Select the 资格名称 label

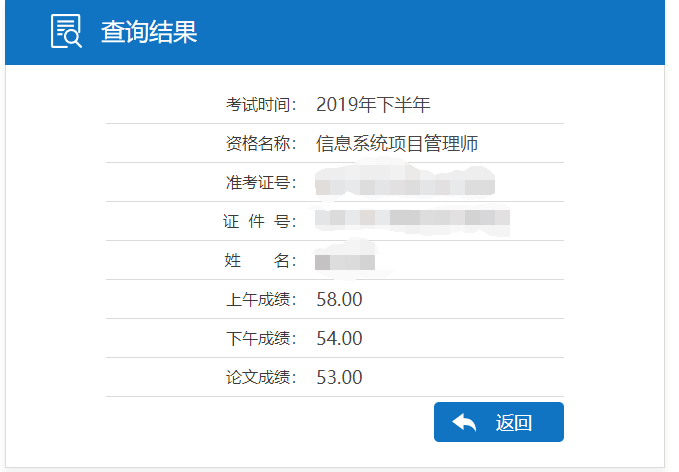coord(262,143)
